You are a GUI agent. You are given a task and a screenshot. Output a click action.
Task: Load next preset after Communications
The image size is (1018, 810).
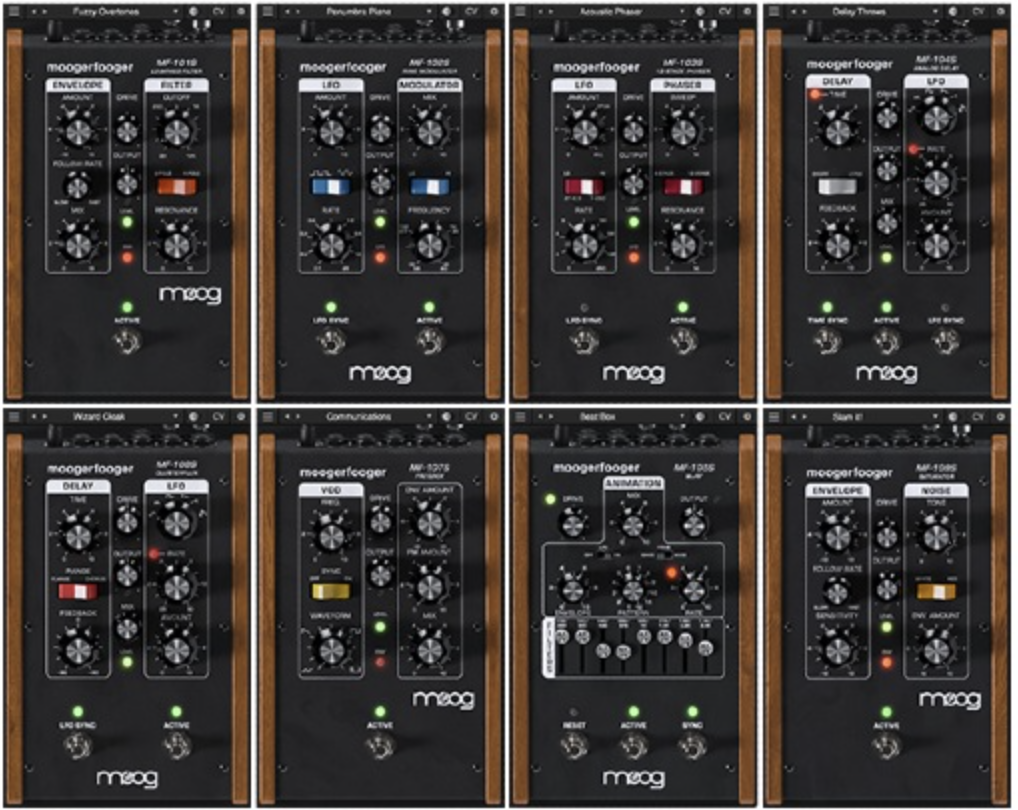tap(297, 416)
